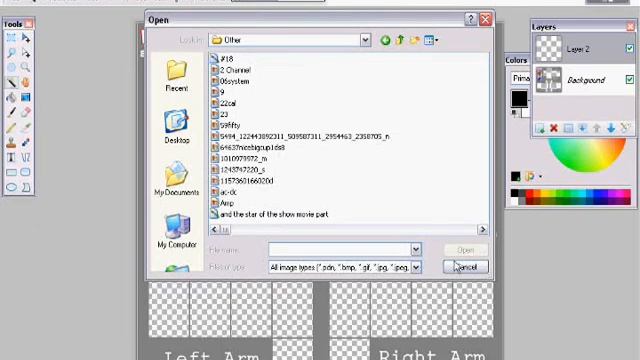The width and height of the screenshot is (640, 360).
Task: Choose red swatch in the palette
Action: (x=530, y=193)
